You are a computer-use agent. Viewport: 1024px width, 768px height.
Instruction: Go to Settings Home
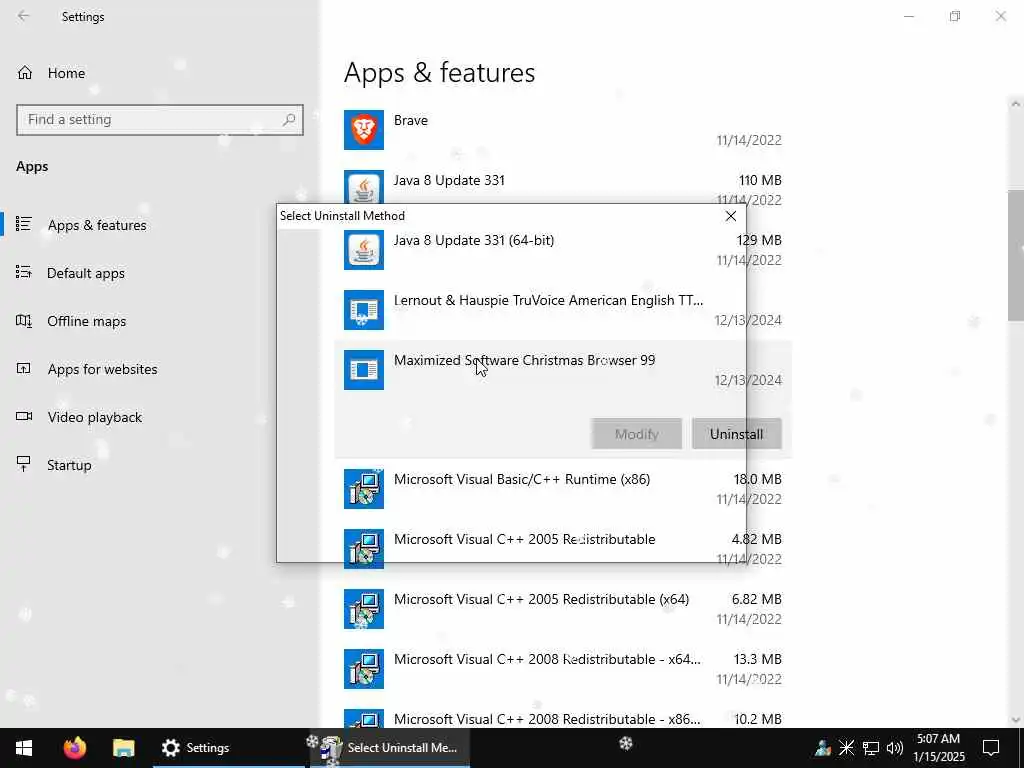click(x=66, y=73)
